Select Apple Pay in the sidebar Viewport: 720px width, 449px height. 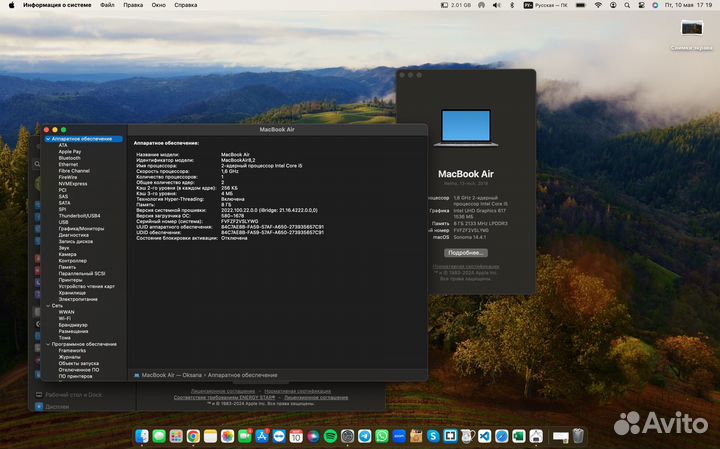(70, 152)
